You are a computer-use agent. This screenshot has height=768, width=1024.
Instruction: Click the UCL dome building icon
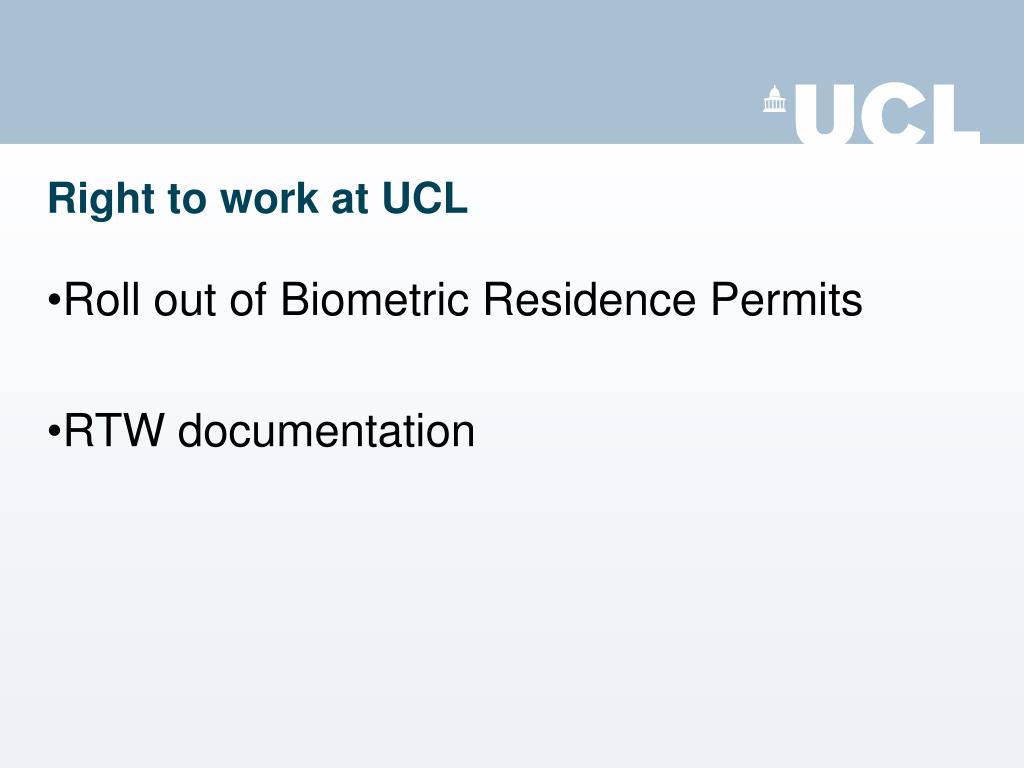pos(775,99)
